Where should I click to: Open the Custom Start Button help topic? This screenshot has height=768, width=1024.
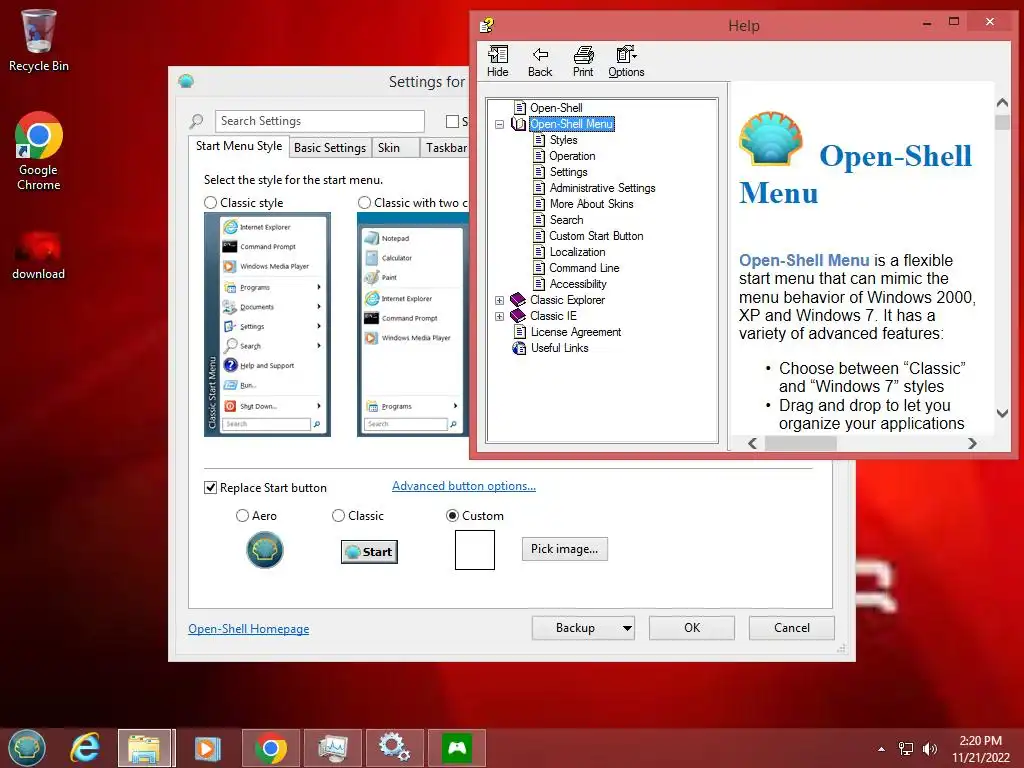pyautogui.click(x=596, y=236)
